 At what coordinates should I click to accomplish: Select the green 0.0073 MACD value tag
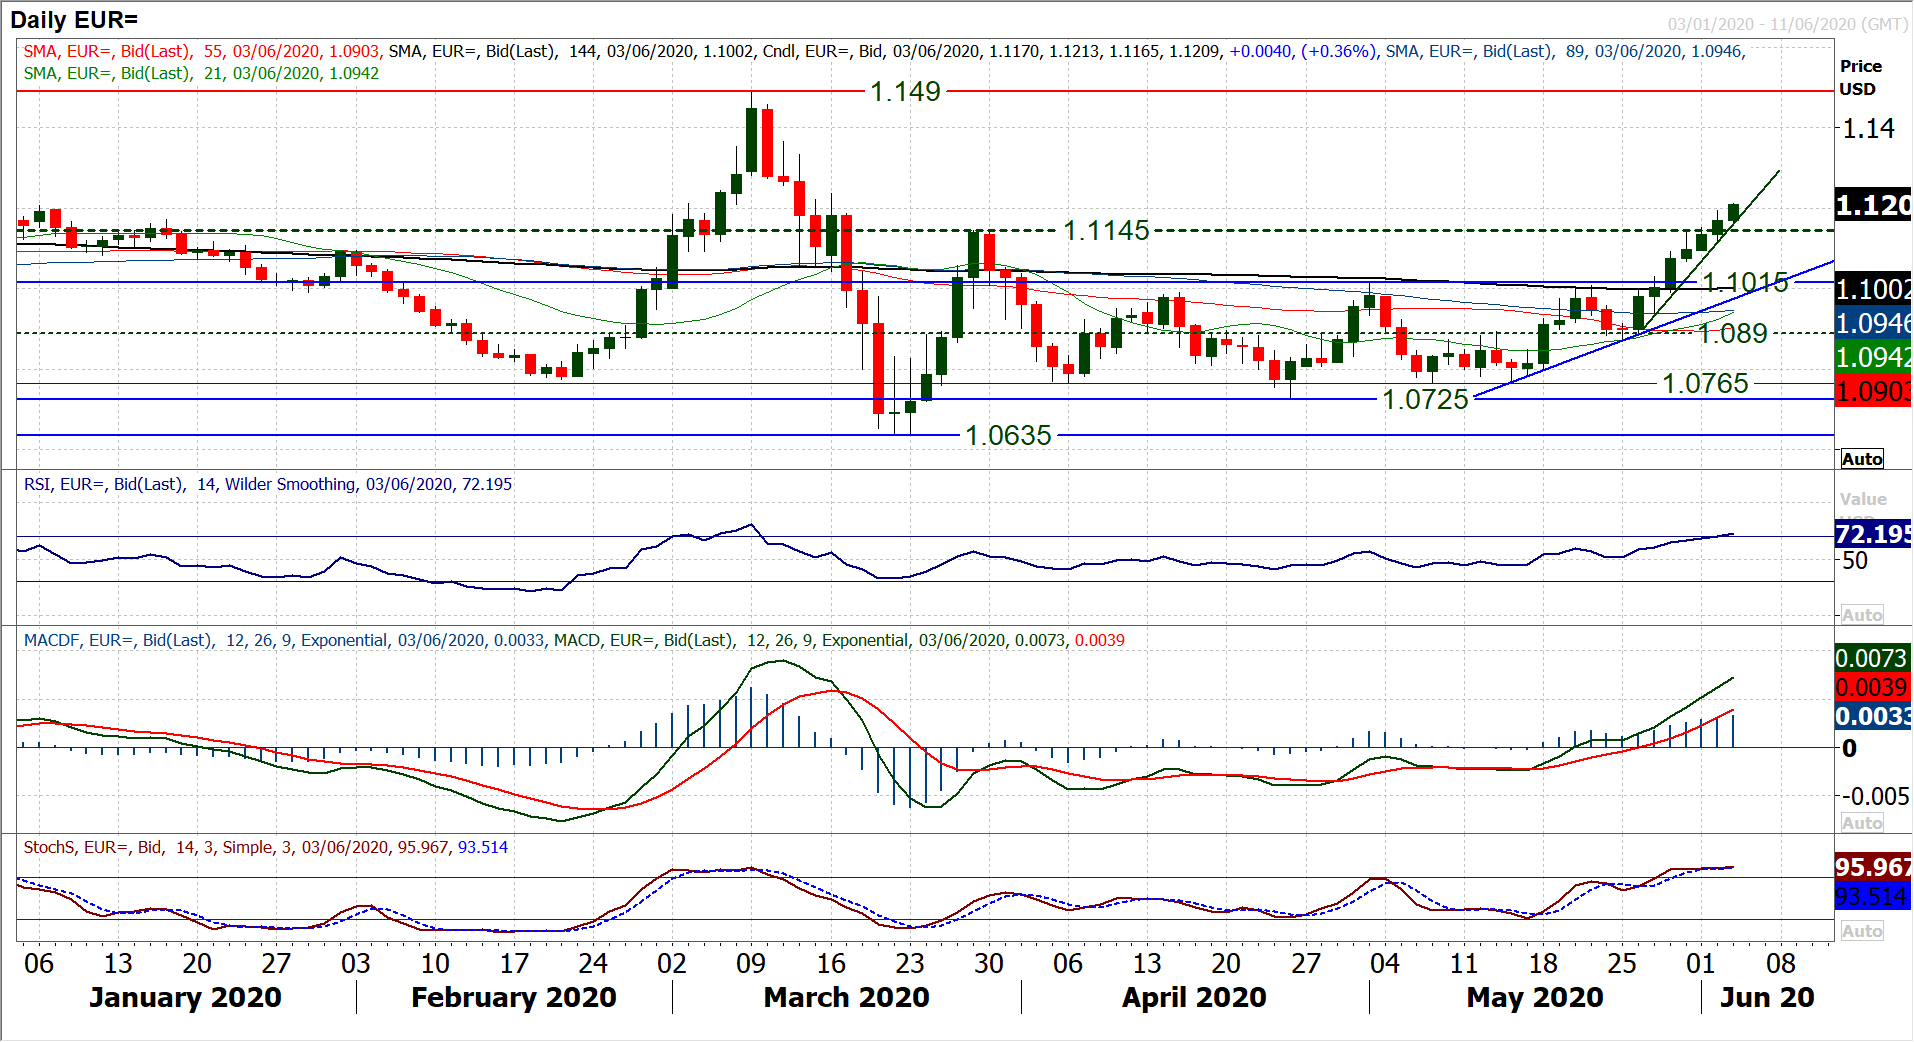click(1873, 658)
